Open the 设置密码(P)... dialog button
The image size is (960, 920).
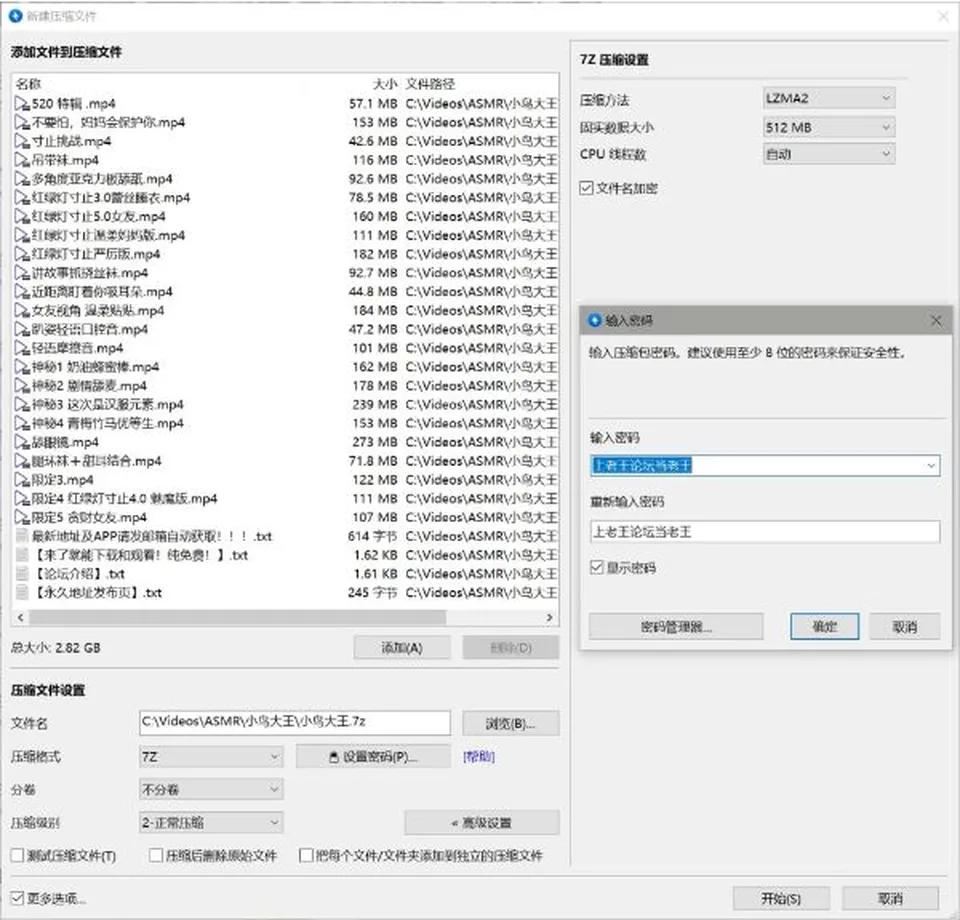pos(373,757)
